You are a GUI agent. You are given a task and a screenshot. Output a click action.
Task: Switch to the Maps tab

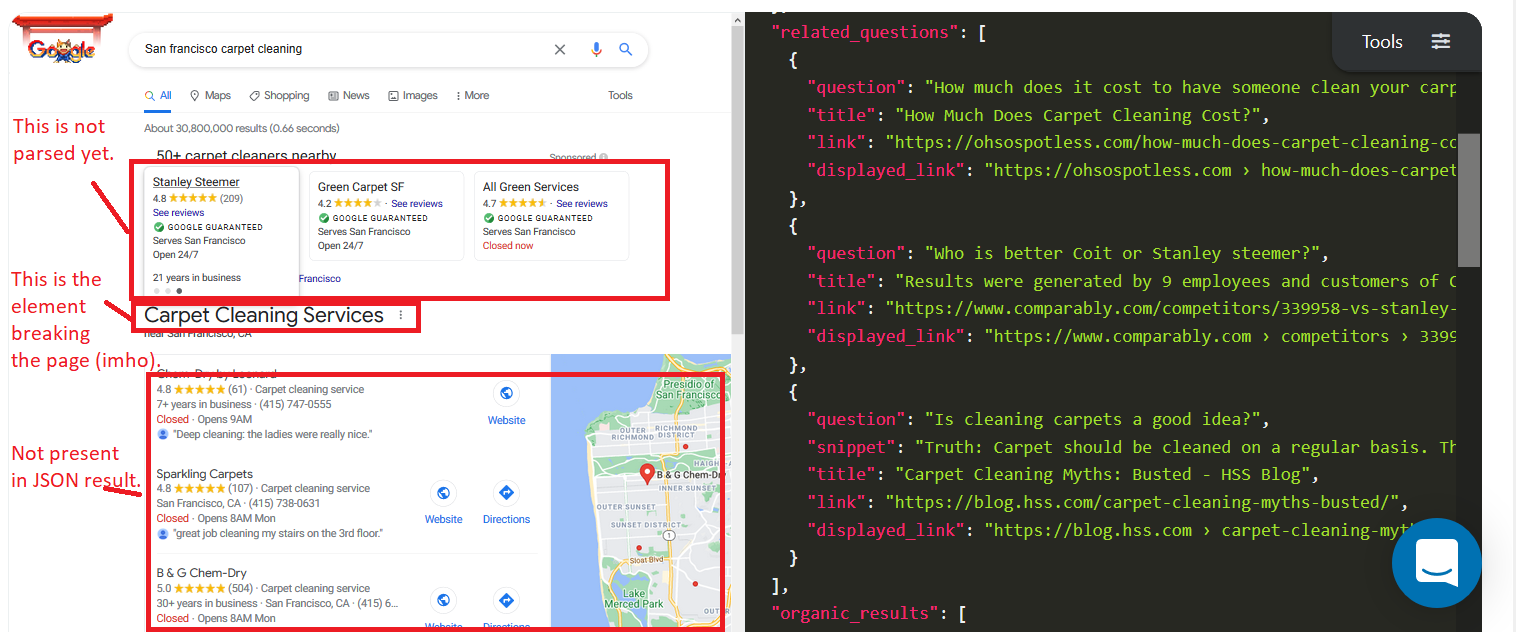click(x=210, y=96)
